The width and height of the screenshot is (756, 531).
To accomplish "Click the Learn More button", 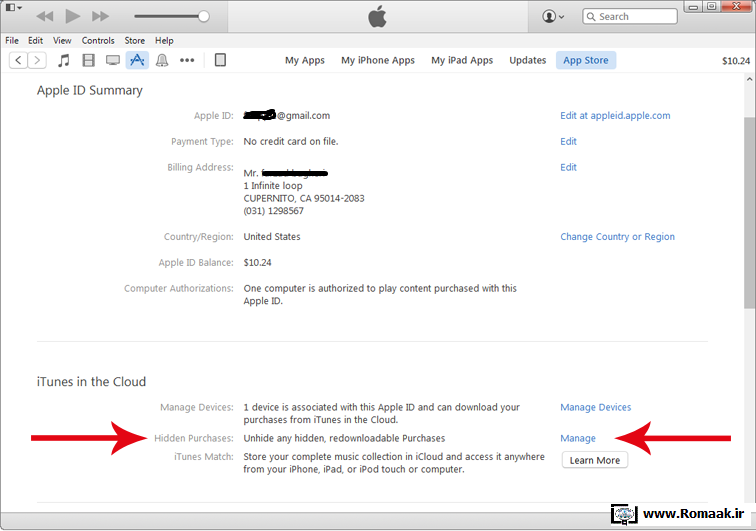I will [x=595, y=460].
